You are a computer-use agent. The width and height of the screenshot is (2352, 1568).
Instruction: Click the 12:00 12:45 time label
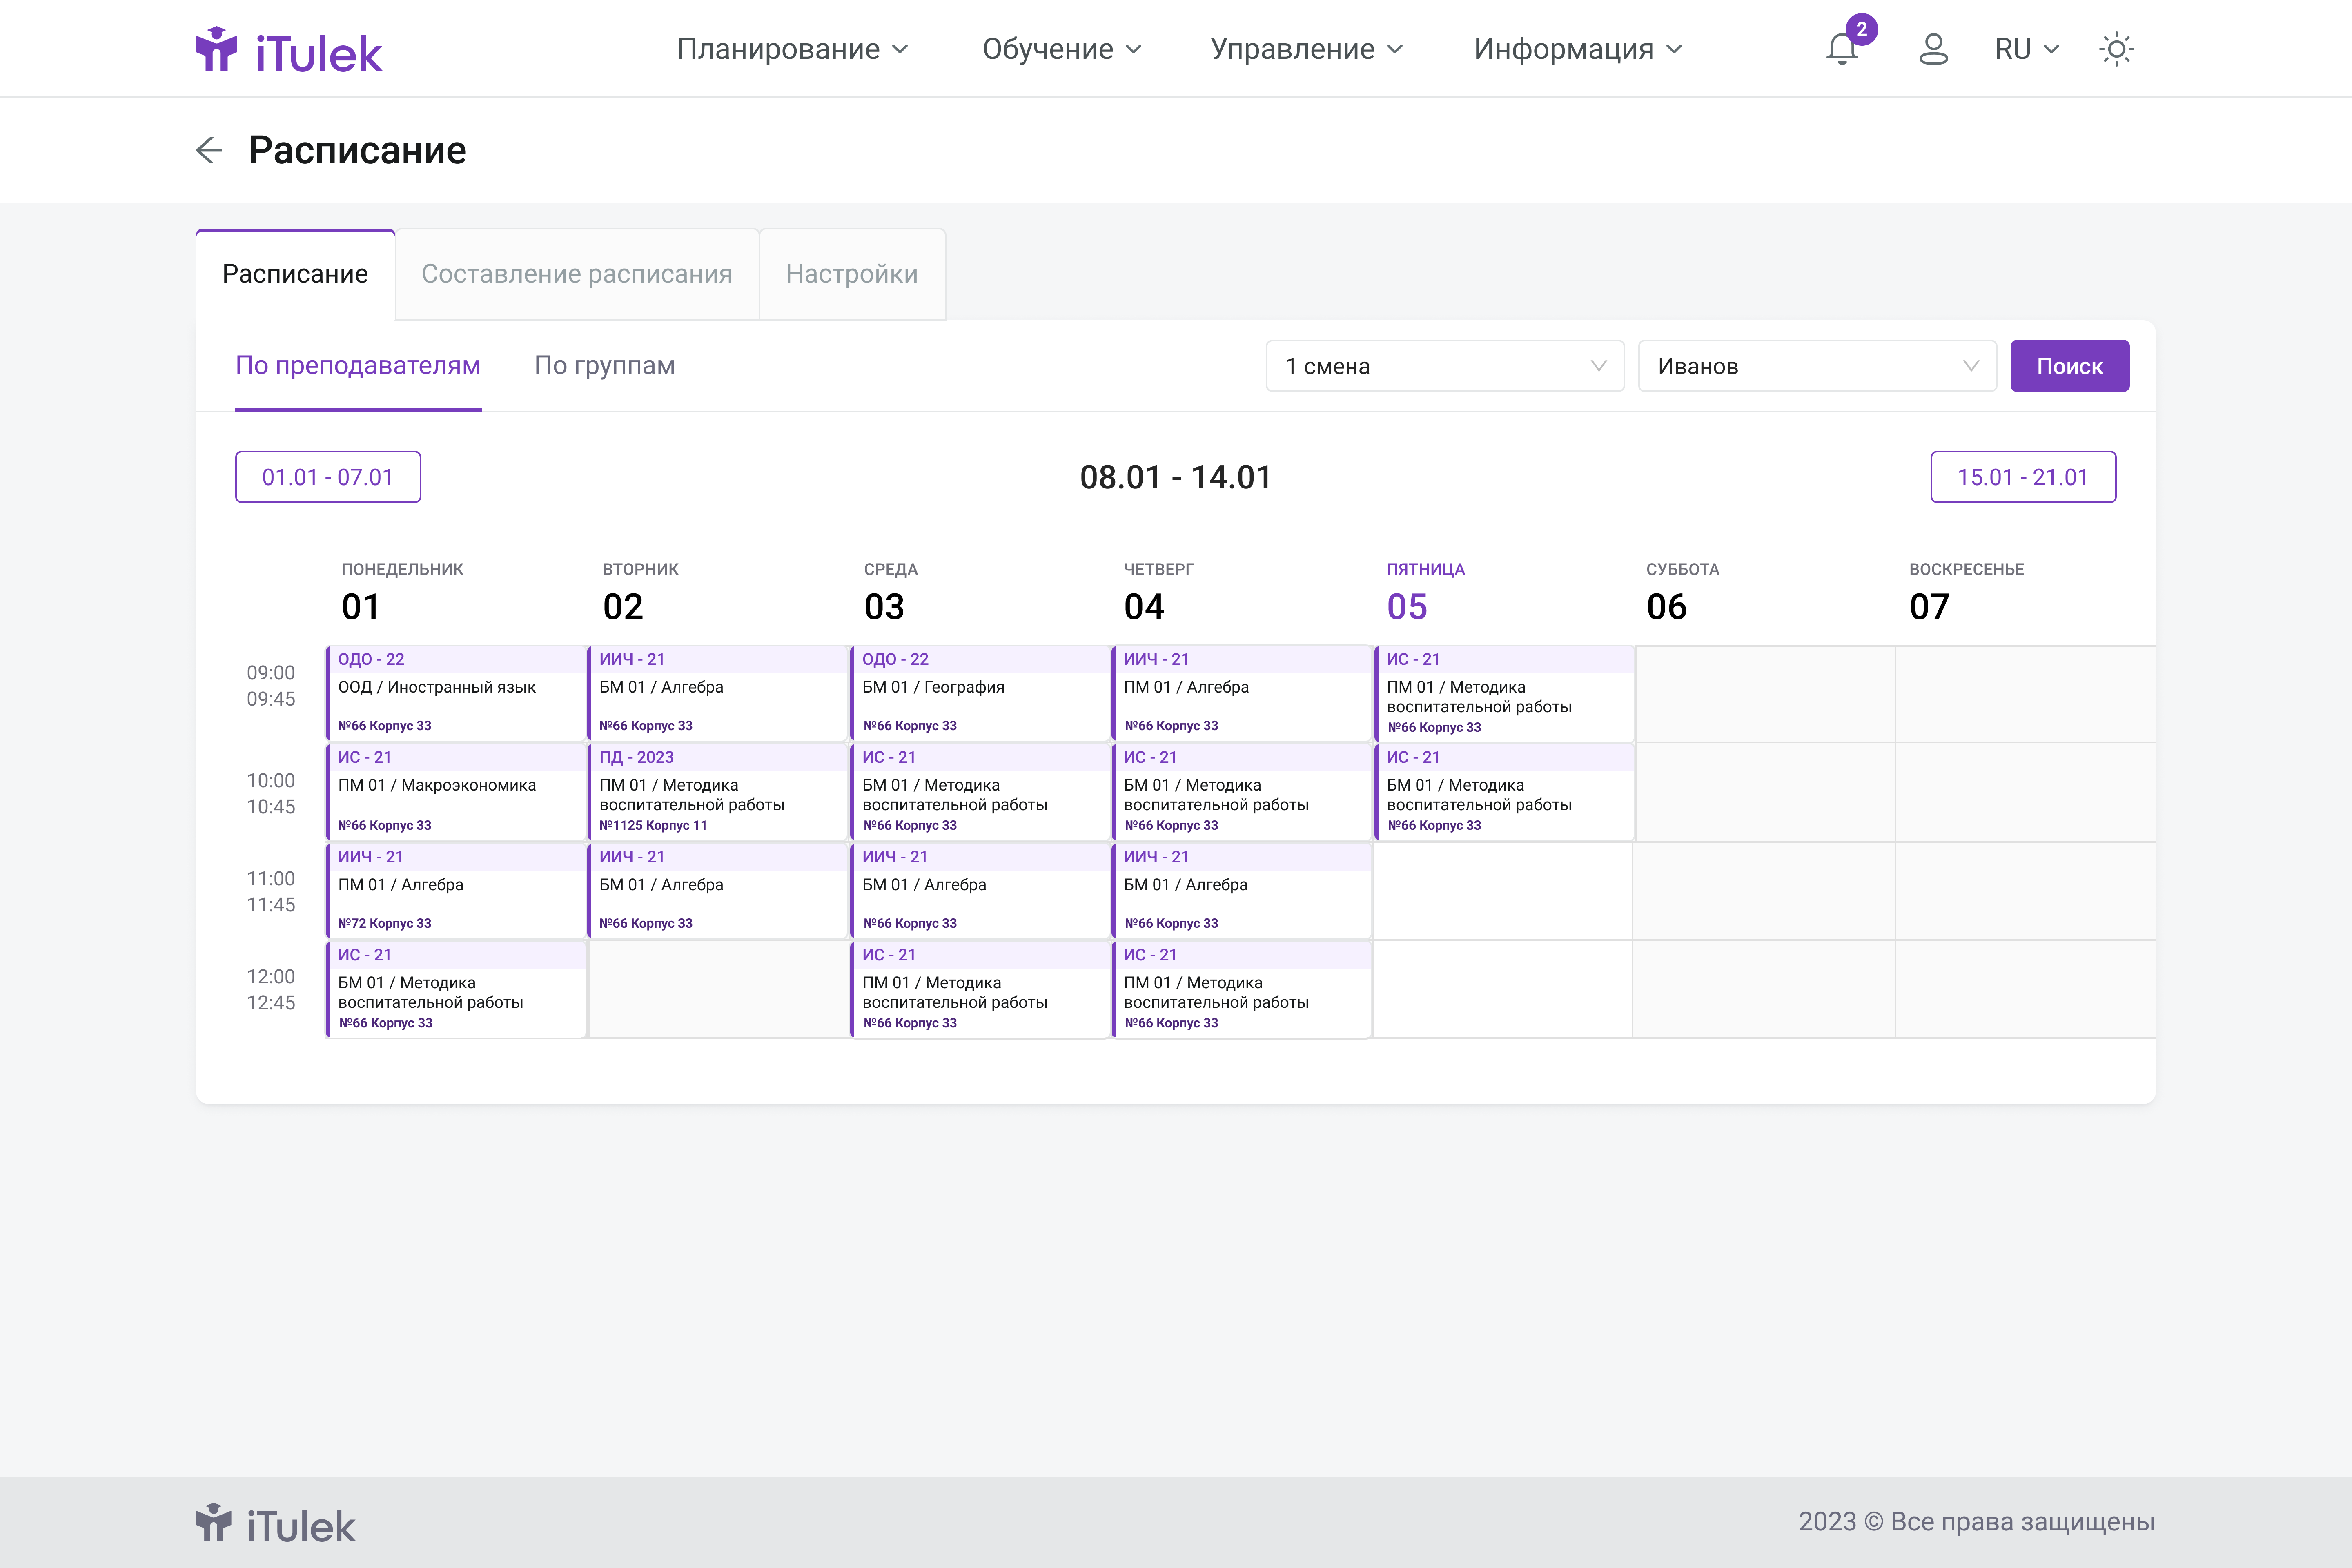coord(271,989)
